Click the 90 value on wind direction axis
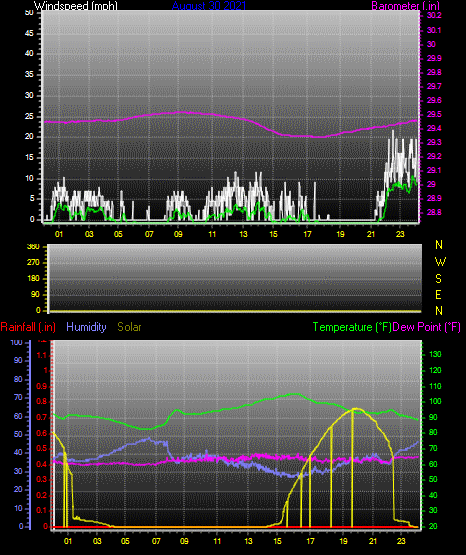Screen dimensions: 466x555 [35, 294]
